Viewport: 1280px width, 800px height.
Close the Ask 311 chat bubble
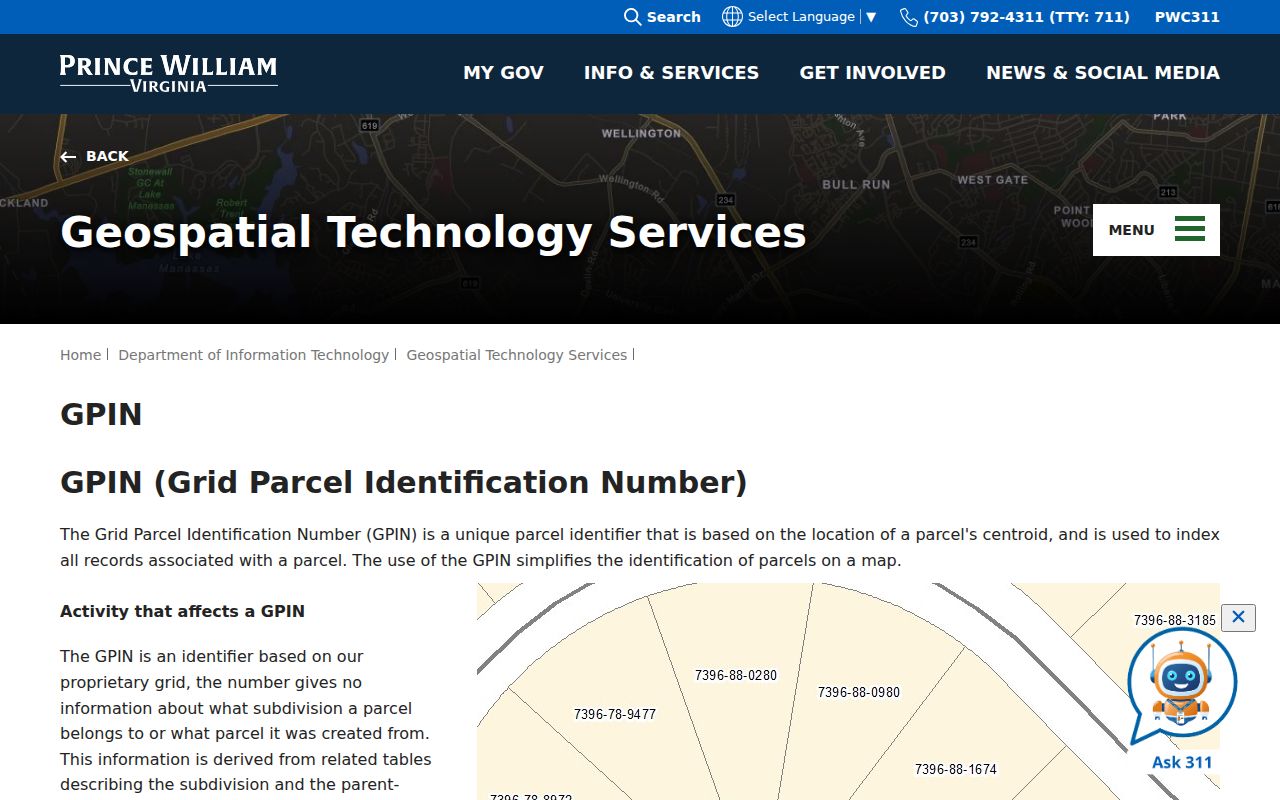(x=1238, y=617)
